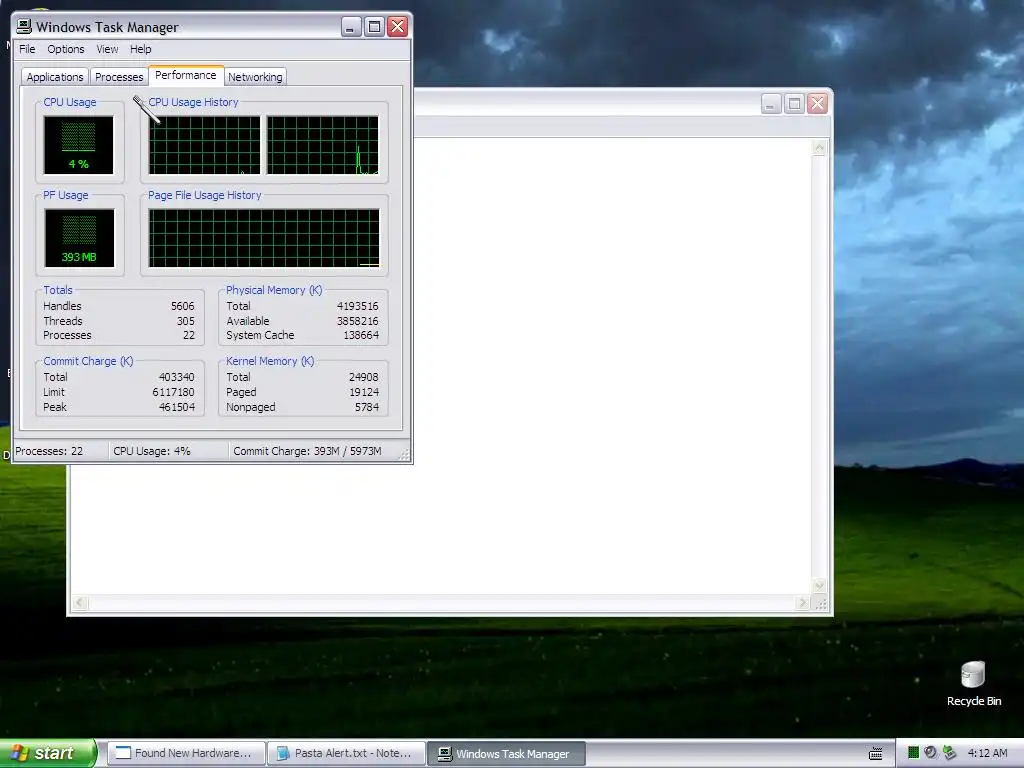Close the Notepad window behind Task Manager
The width and height of the screenshot is (1024, 768).
818,104
